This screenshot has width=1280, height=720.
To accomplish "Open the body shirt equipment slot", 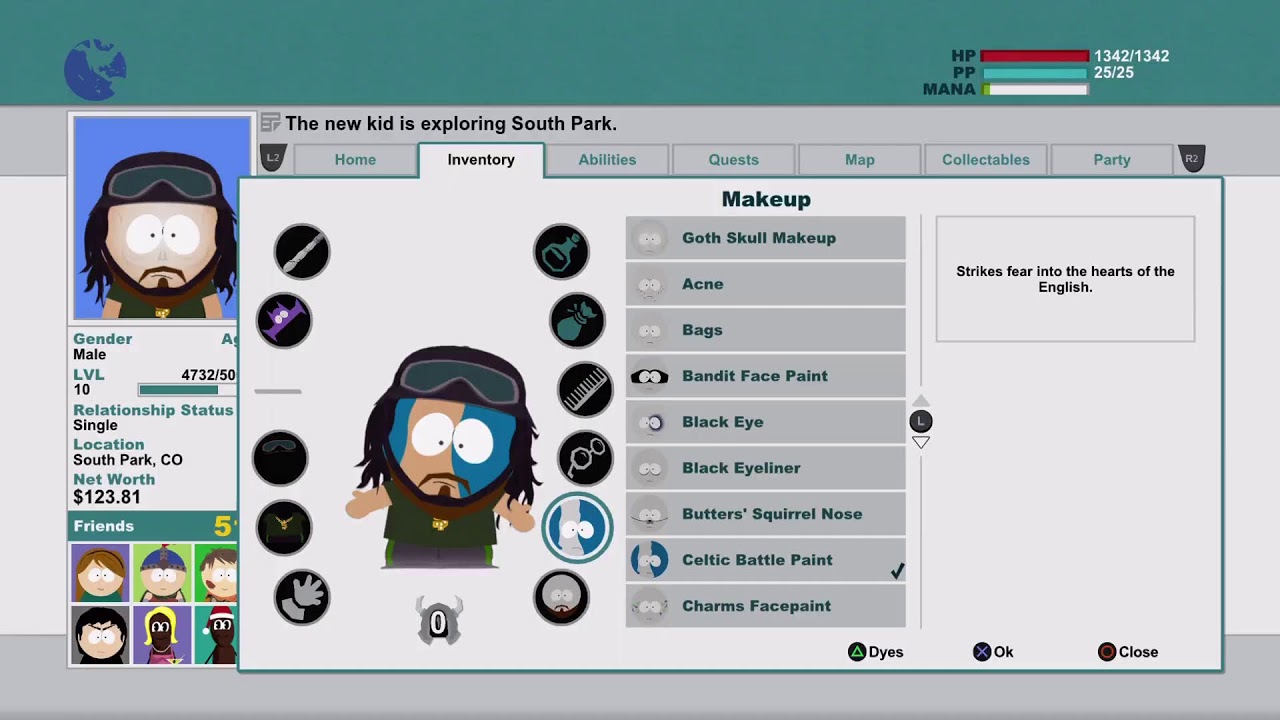I will (284, 527).
